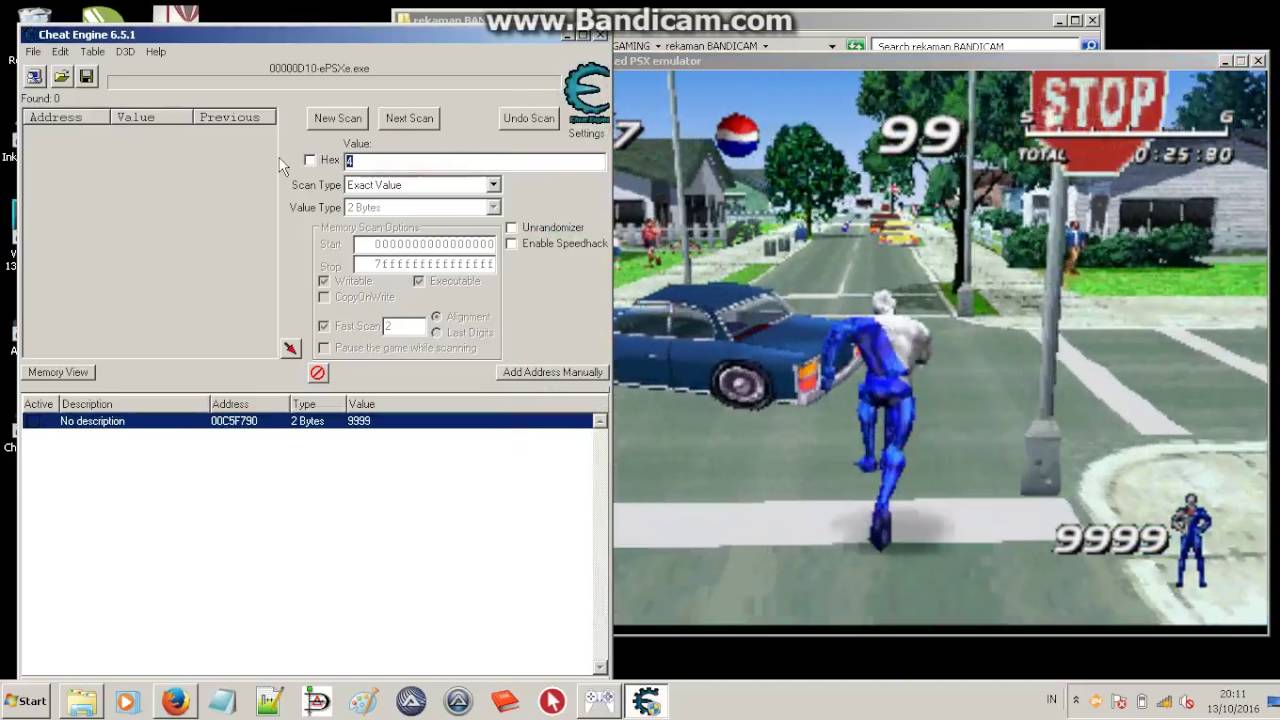1280x720 pixels.
Task: Switch to Cheat Engine taskbar icon
Action: (x=647, y=701)
